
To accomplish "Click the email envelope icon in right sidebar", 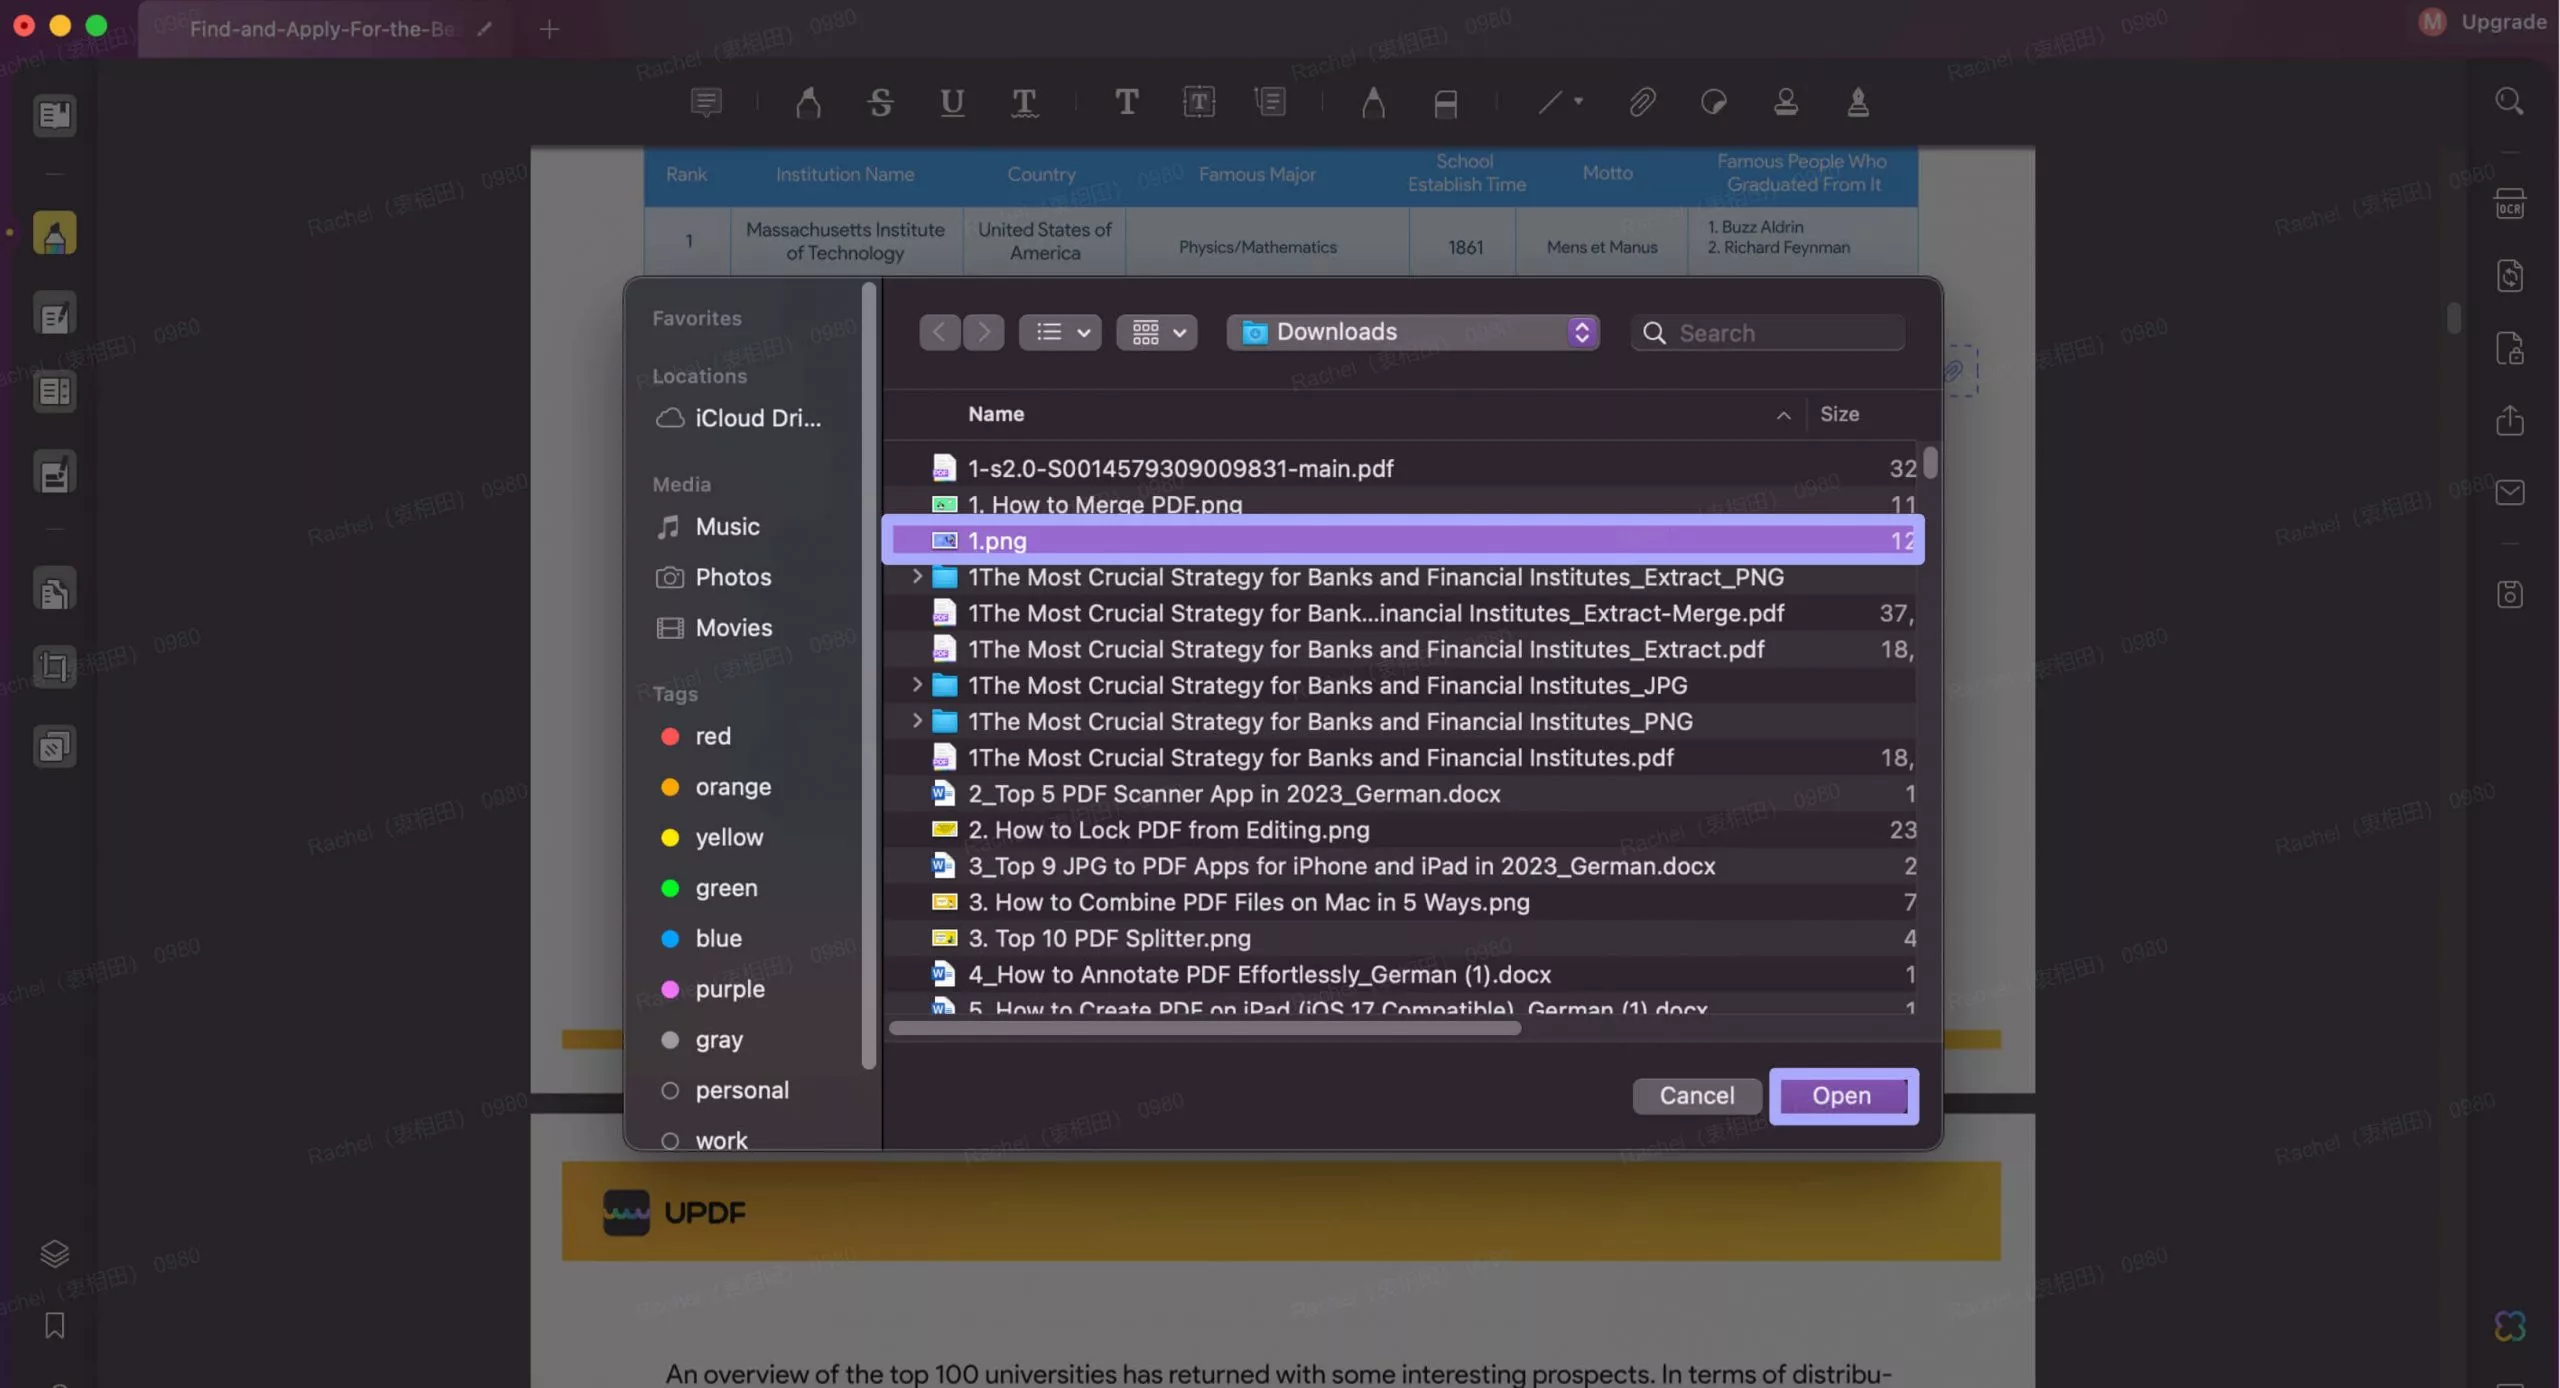I will pyautogui.click(x=2509, y=492).
